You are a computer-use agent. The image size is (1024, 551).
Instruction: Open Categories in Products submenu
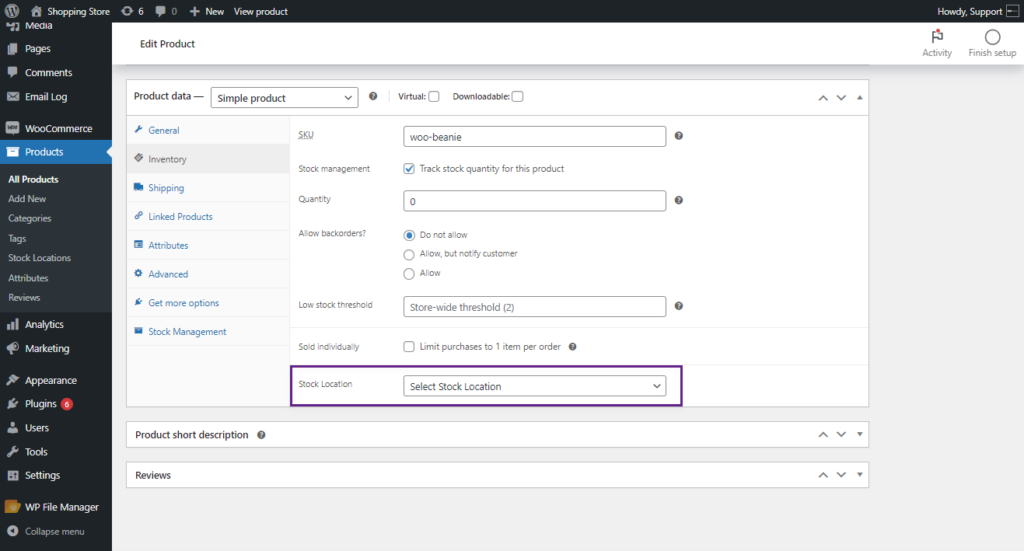tap(29, 218)
